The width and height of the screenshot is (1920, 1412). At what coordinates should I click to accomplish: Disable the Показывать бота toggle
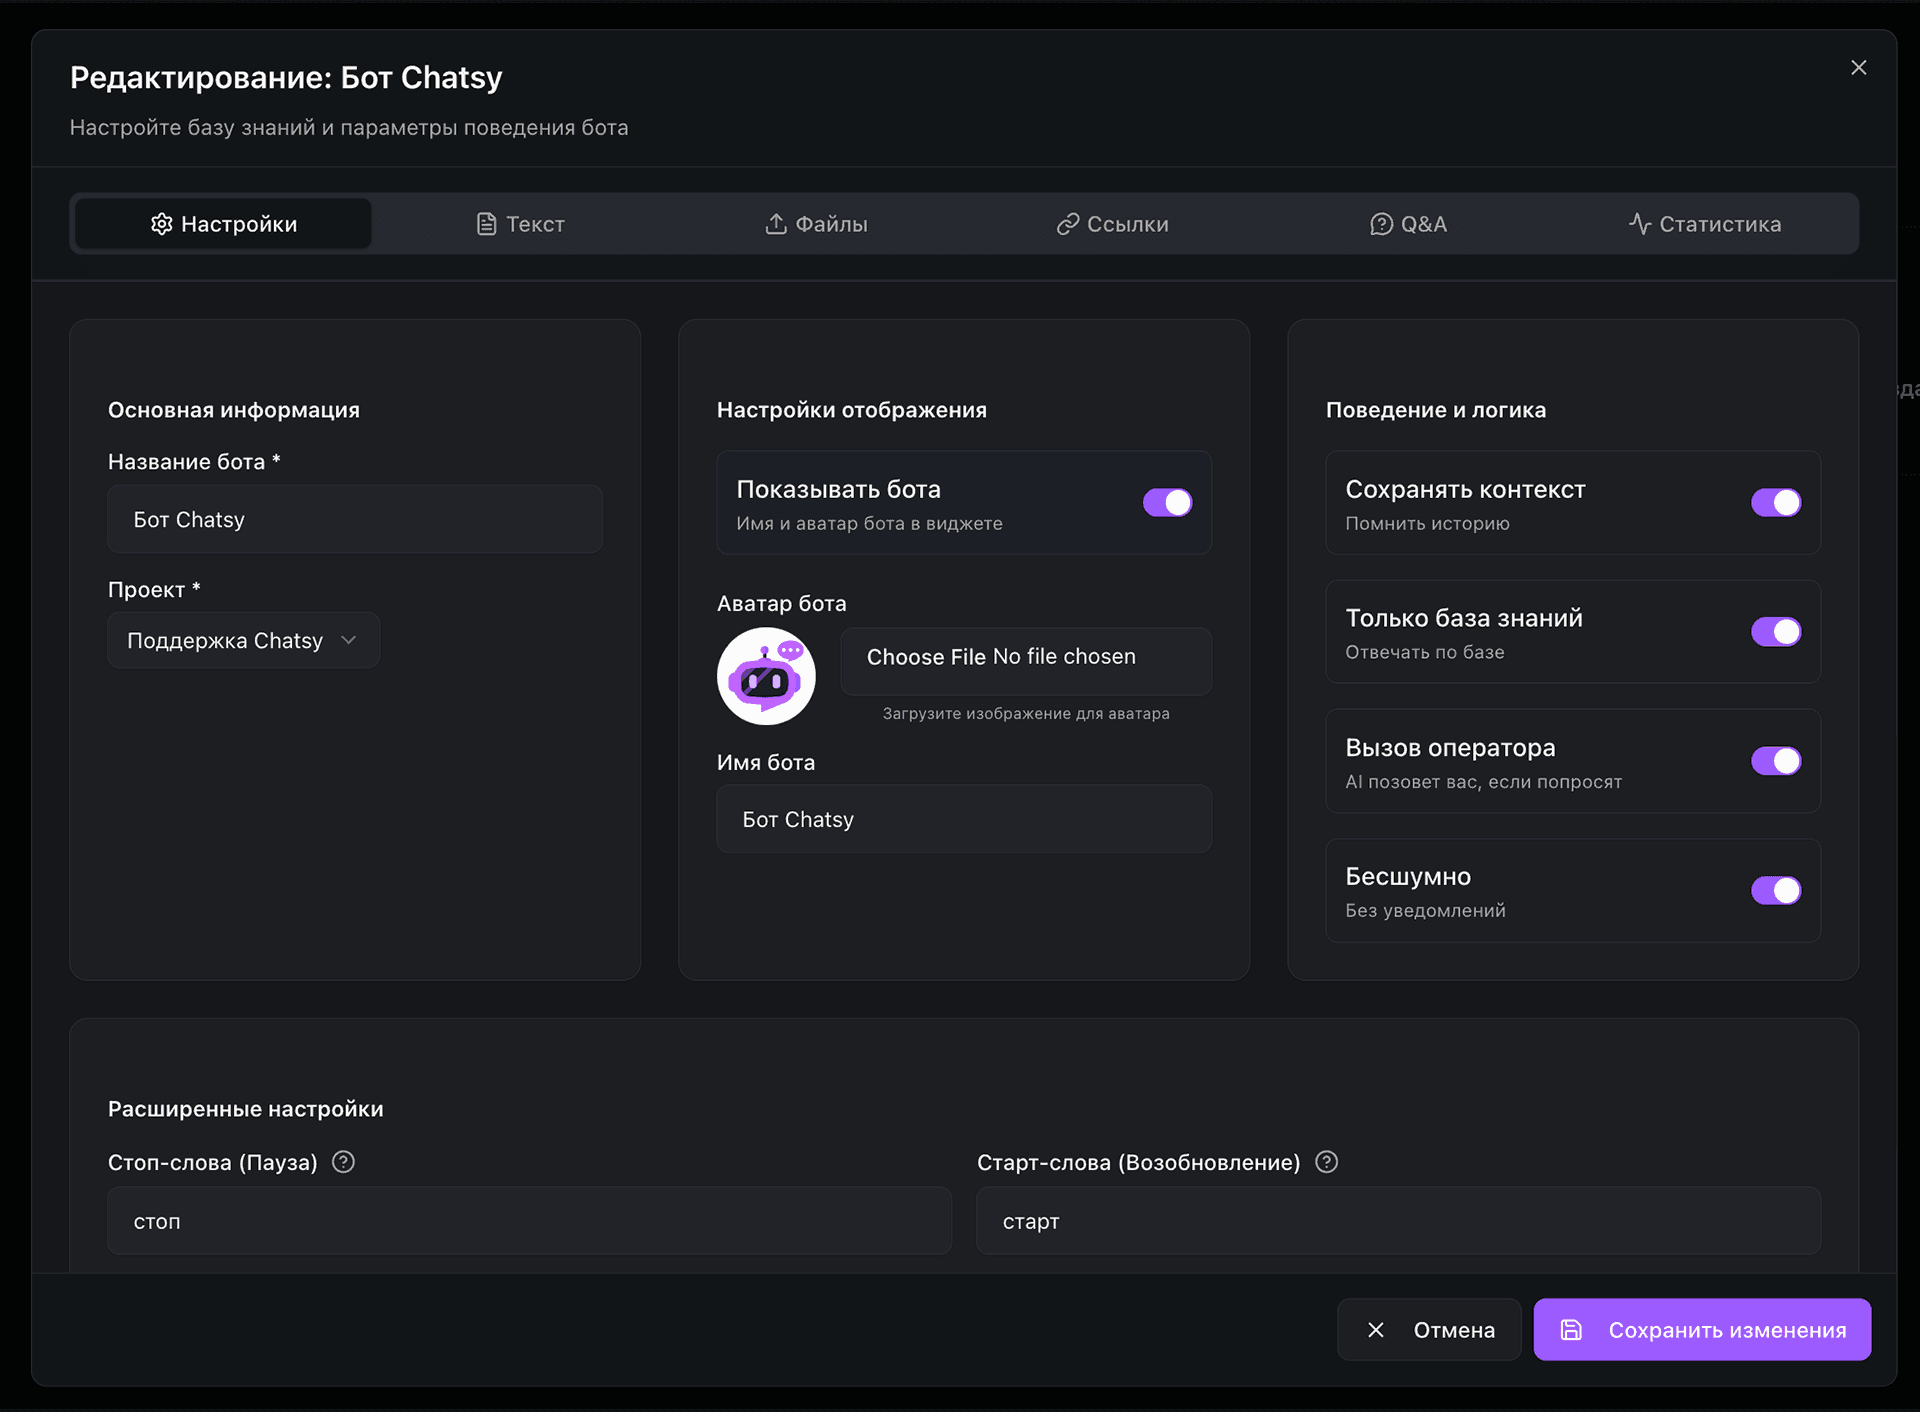tap(1167, 502)
